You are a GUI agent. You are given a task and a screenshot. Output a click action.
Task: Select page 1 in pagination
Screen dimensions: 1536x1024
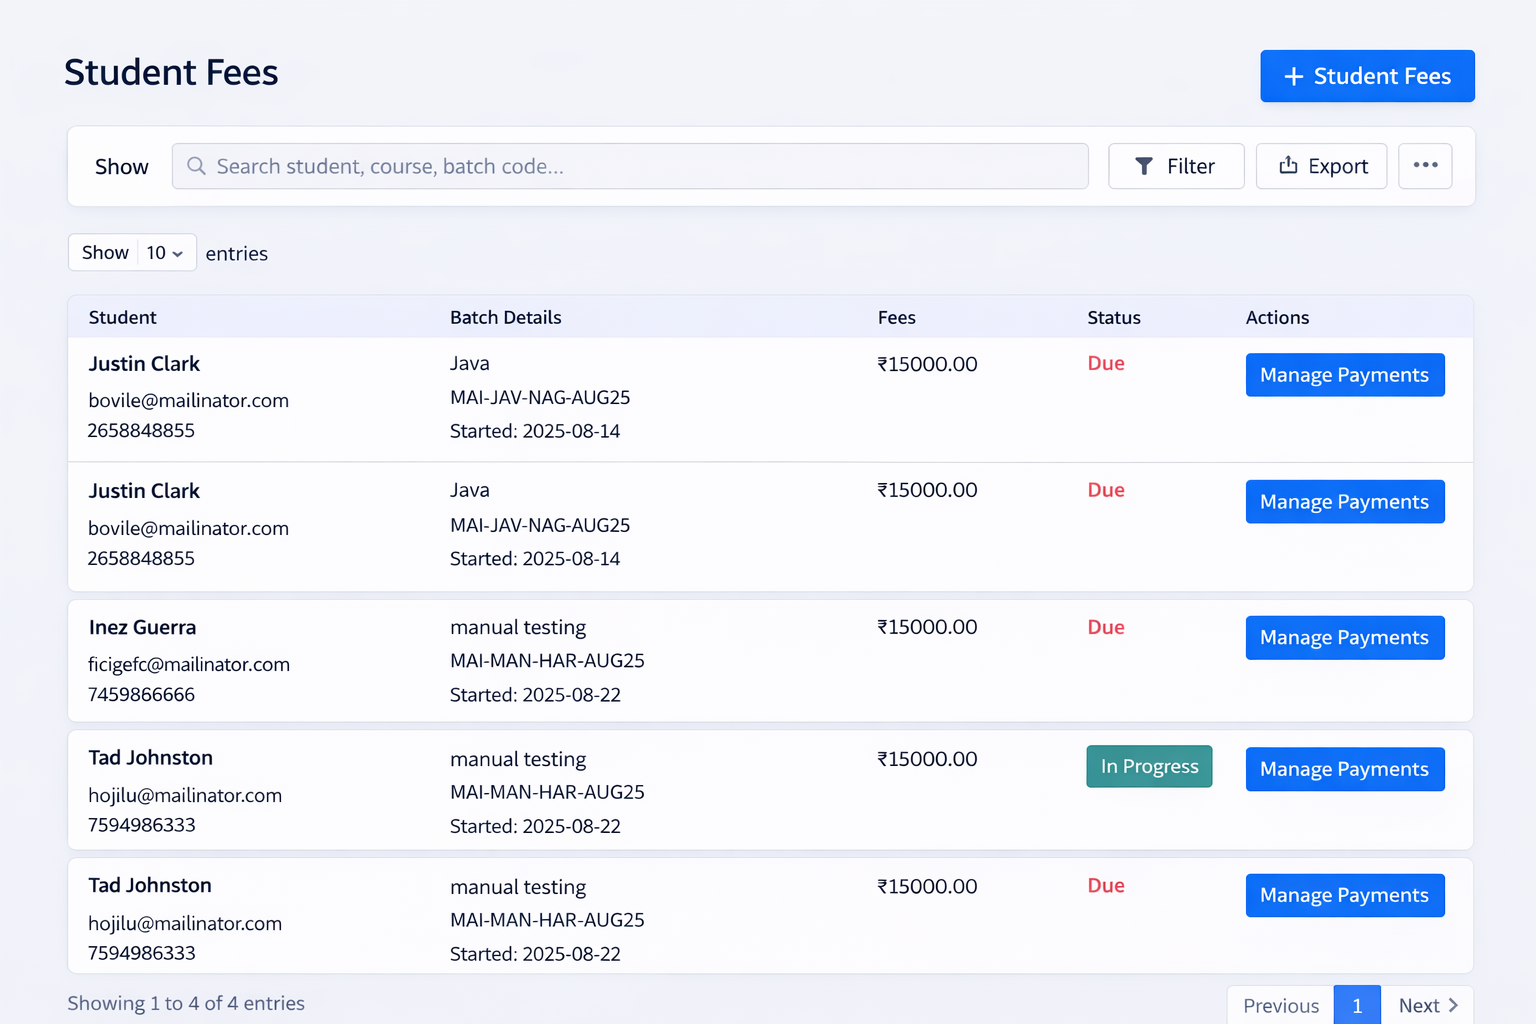click(x=1357, y=1005)
